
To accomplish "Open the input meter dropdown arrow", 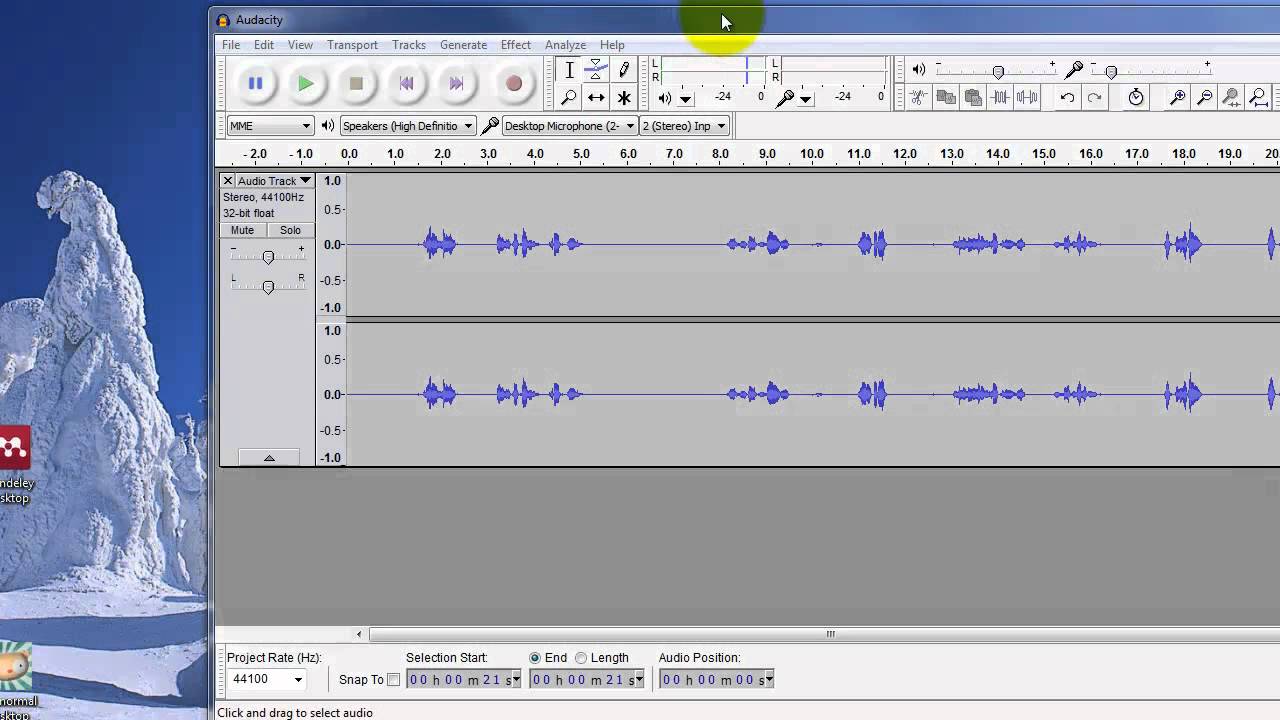I will coord(805,98).
